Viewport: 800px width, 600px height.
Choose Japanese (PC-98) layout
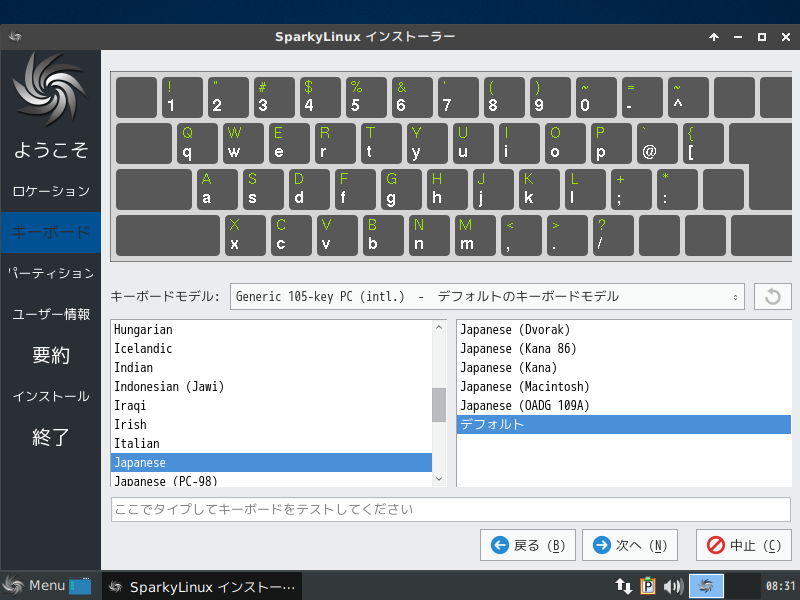coord(271,480)
